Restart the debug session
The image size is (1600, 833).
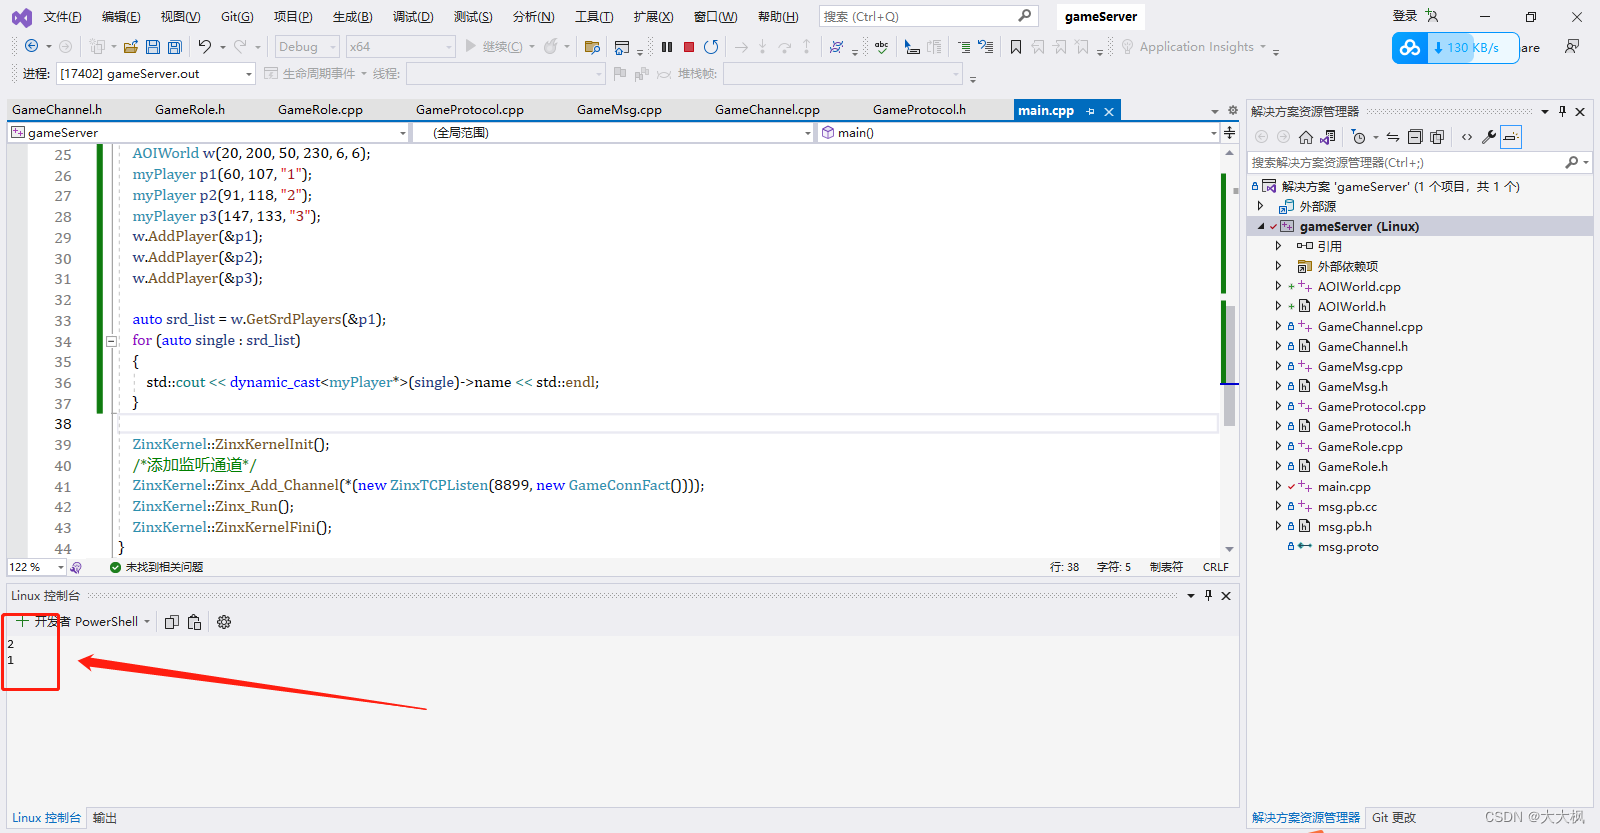pos(711,47)
